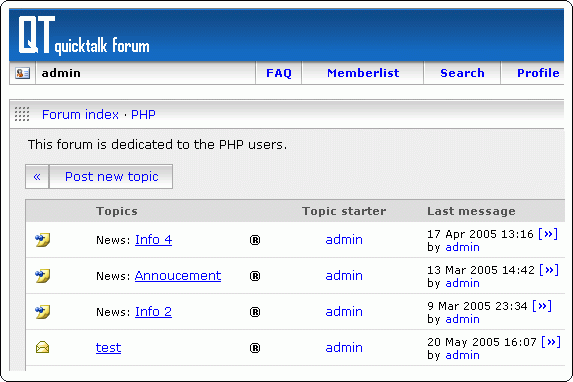Click the back « button

(x=37, y=177)
